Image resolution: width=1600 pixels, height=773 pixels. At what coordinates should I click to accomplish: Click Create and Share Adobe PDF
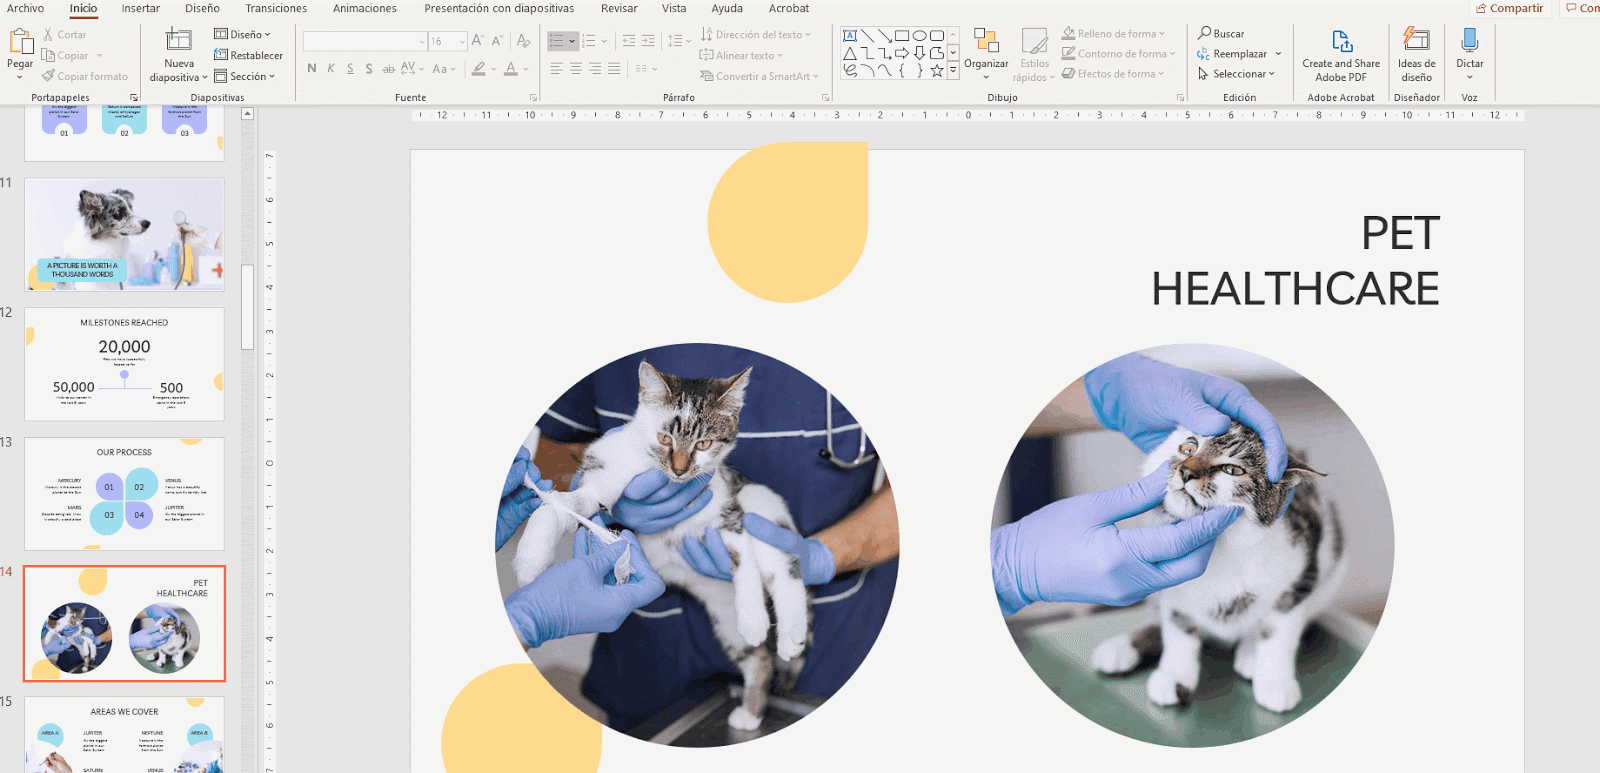coord(1341,55)
